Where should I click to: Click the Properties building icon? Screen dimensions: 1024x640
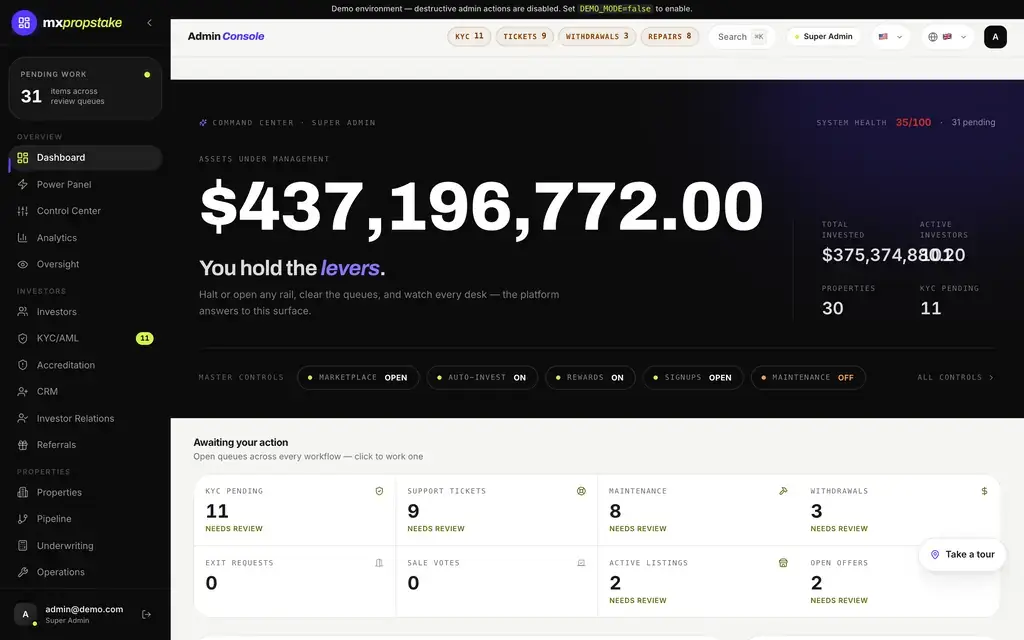point(23,492)
